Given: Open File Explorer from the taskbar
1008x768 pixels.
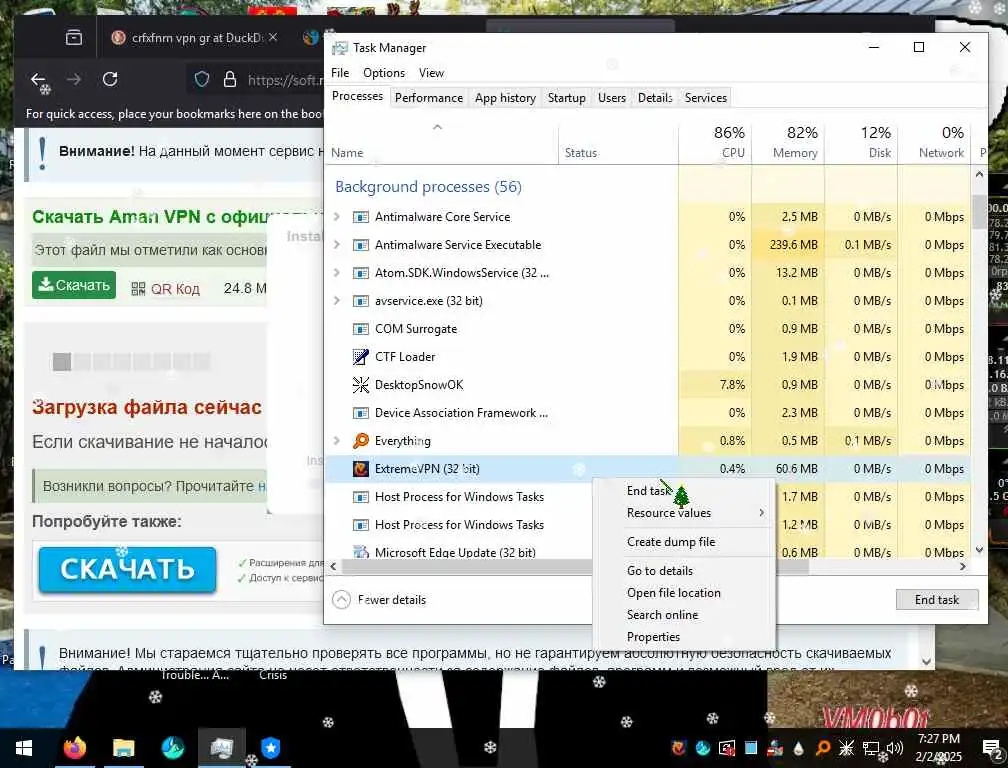Looking at the screenshot, I should coord(123,748).
